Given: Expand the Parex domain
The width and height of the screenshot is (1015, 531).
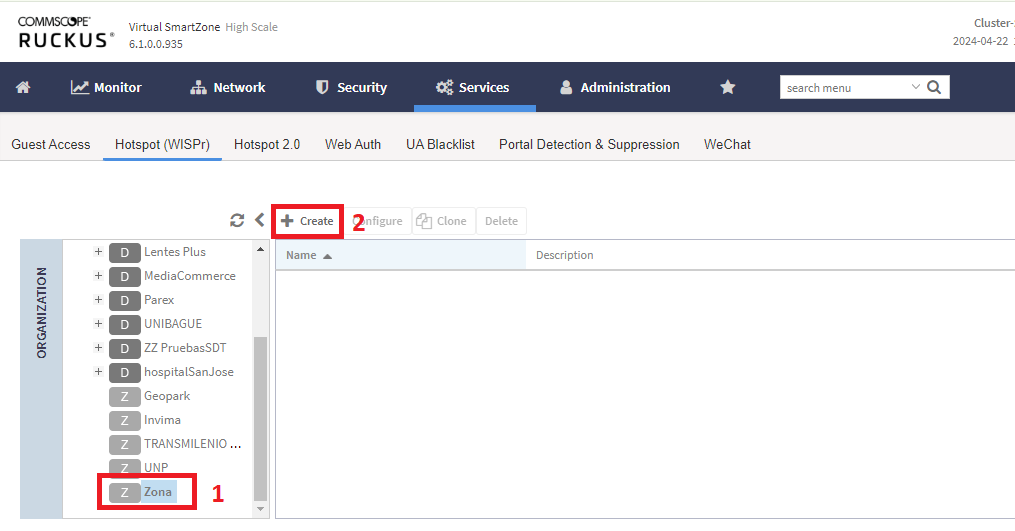Looking at the screenshot, I should click(98, 299).
